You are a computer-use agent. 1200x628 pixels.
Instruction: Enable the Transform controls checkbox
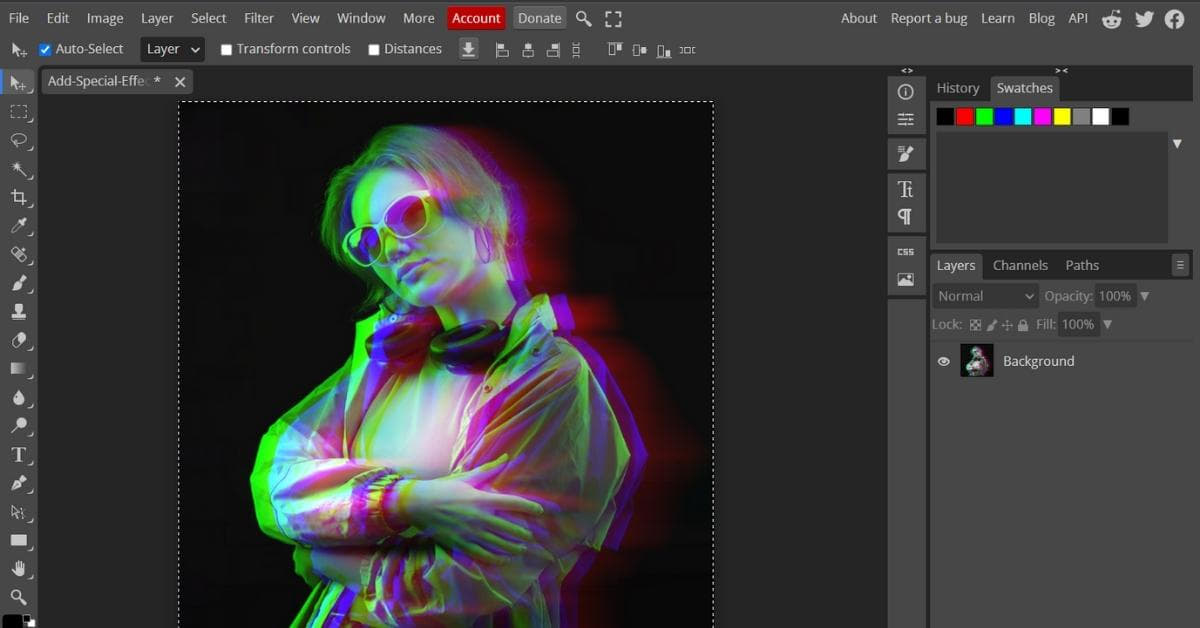pyautogui.click(x=226, y=49)
